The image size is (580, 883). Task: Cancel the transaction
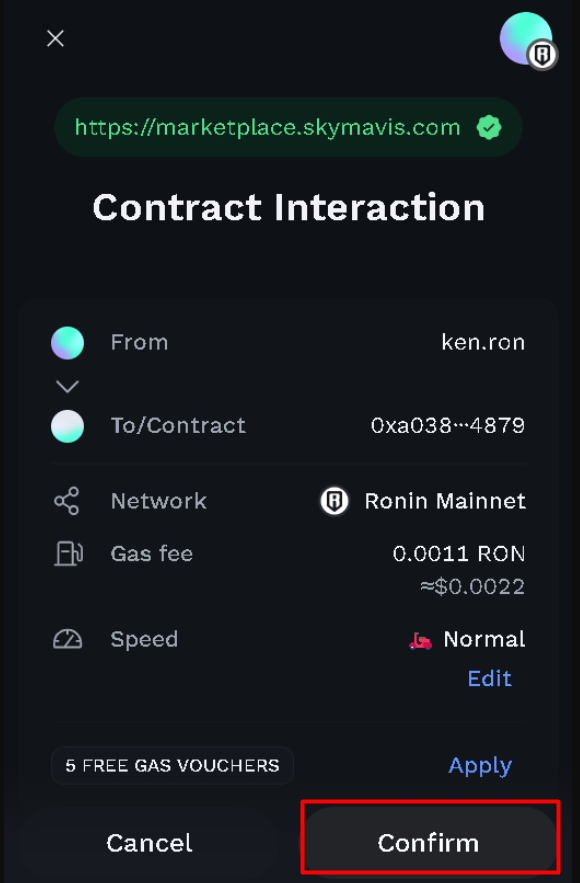click(x=149, y=843)
